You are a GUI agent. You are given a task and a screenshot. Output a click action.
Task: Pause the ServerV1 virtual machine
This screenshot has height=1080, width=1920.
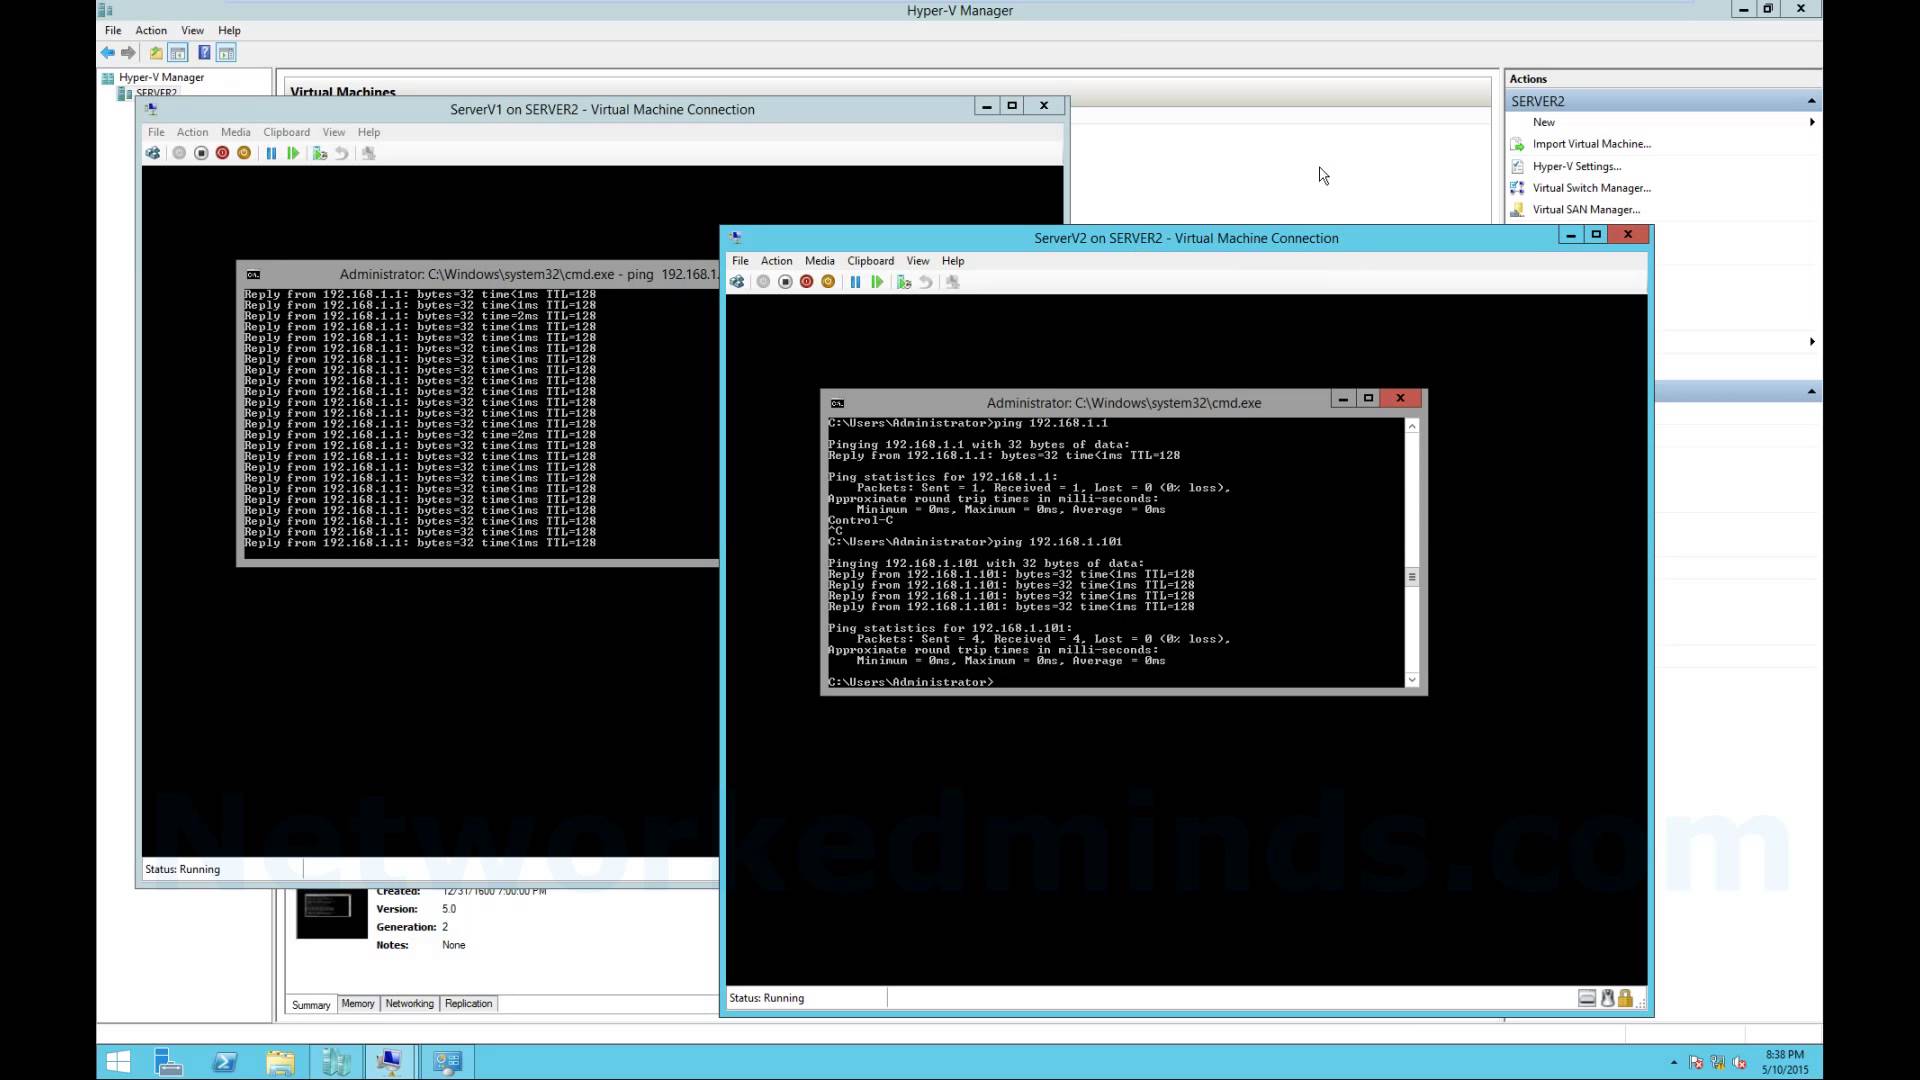271,153
